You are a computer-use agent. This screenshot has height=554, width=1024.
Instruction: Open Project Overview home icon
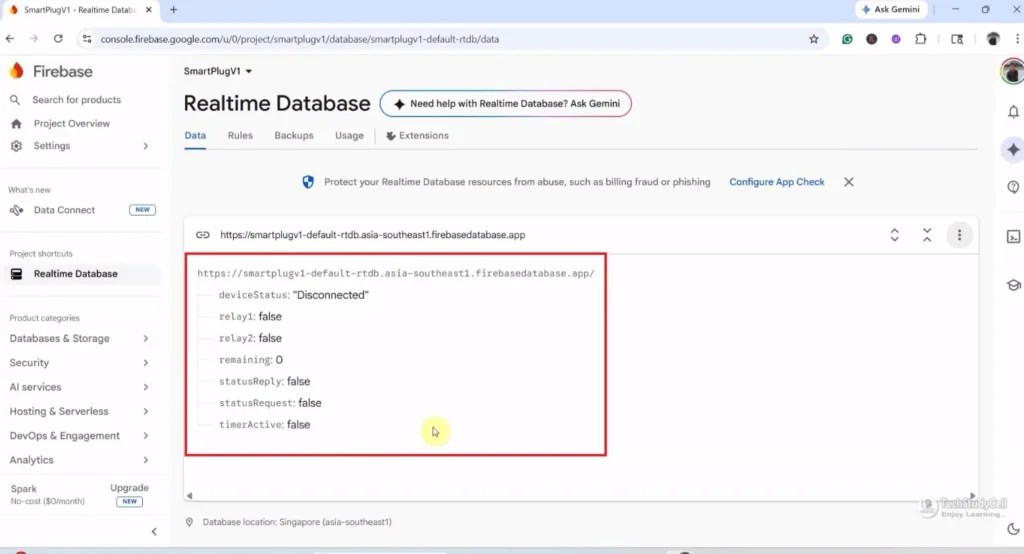coord(16,123)
